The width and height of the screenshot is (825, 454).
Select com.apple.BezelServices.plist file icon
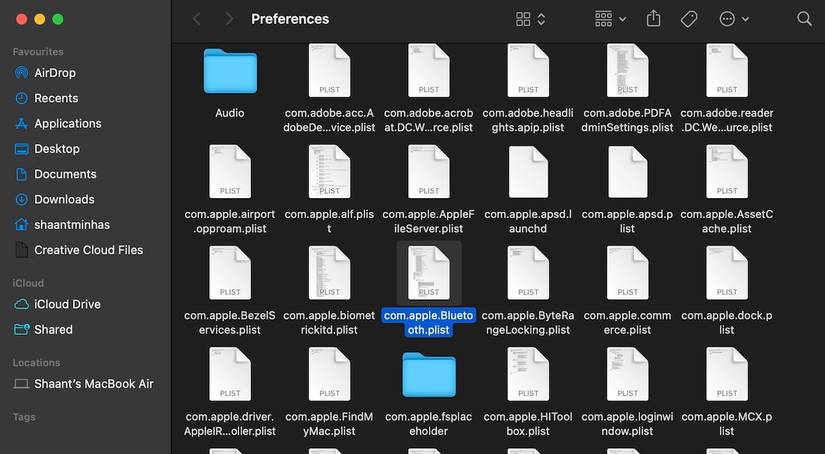230,273
